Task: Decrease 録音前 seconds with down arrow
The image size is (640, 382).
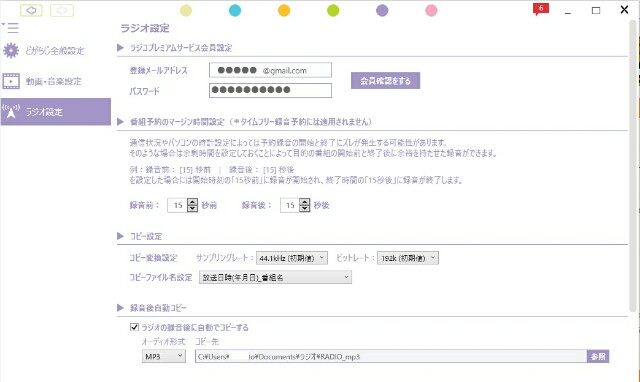Action: [x=192, y=208]
